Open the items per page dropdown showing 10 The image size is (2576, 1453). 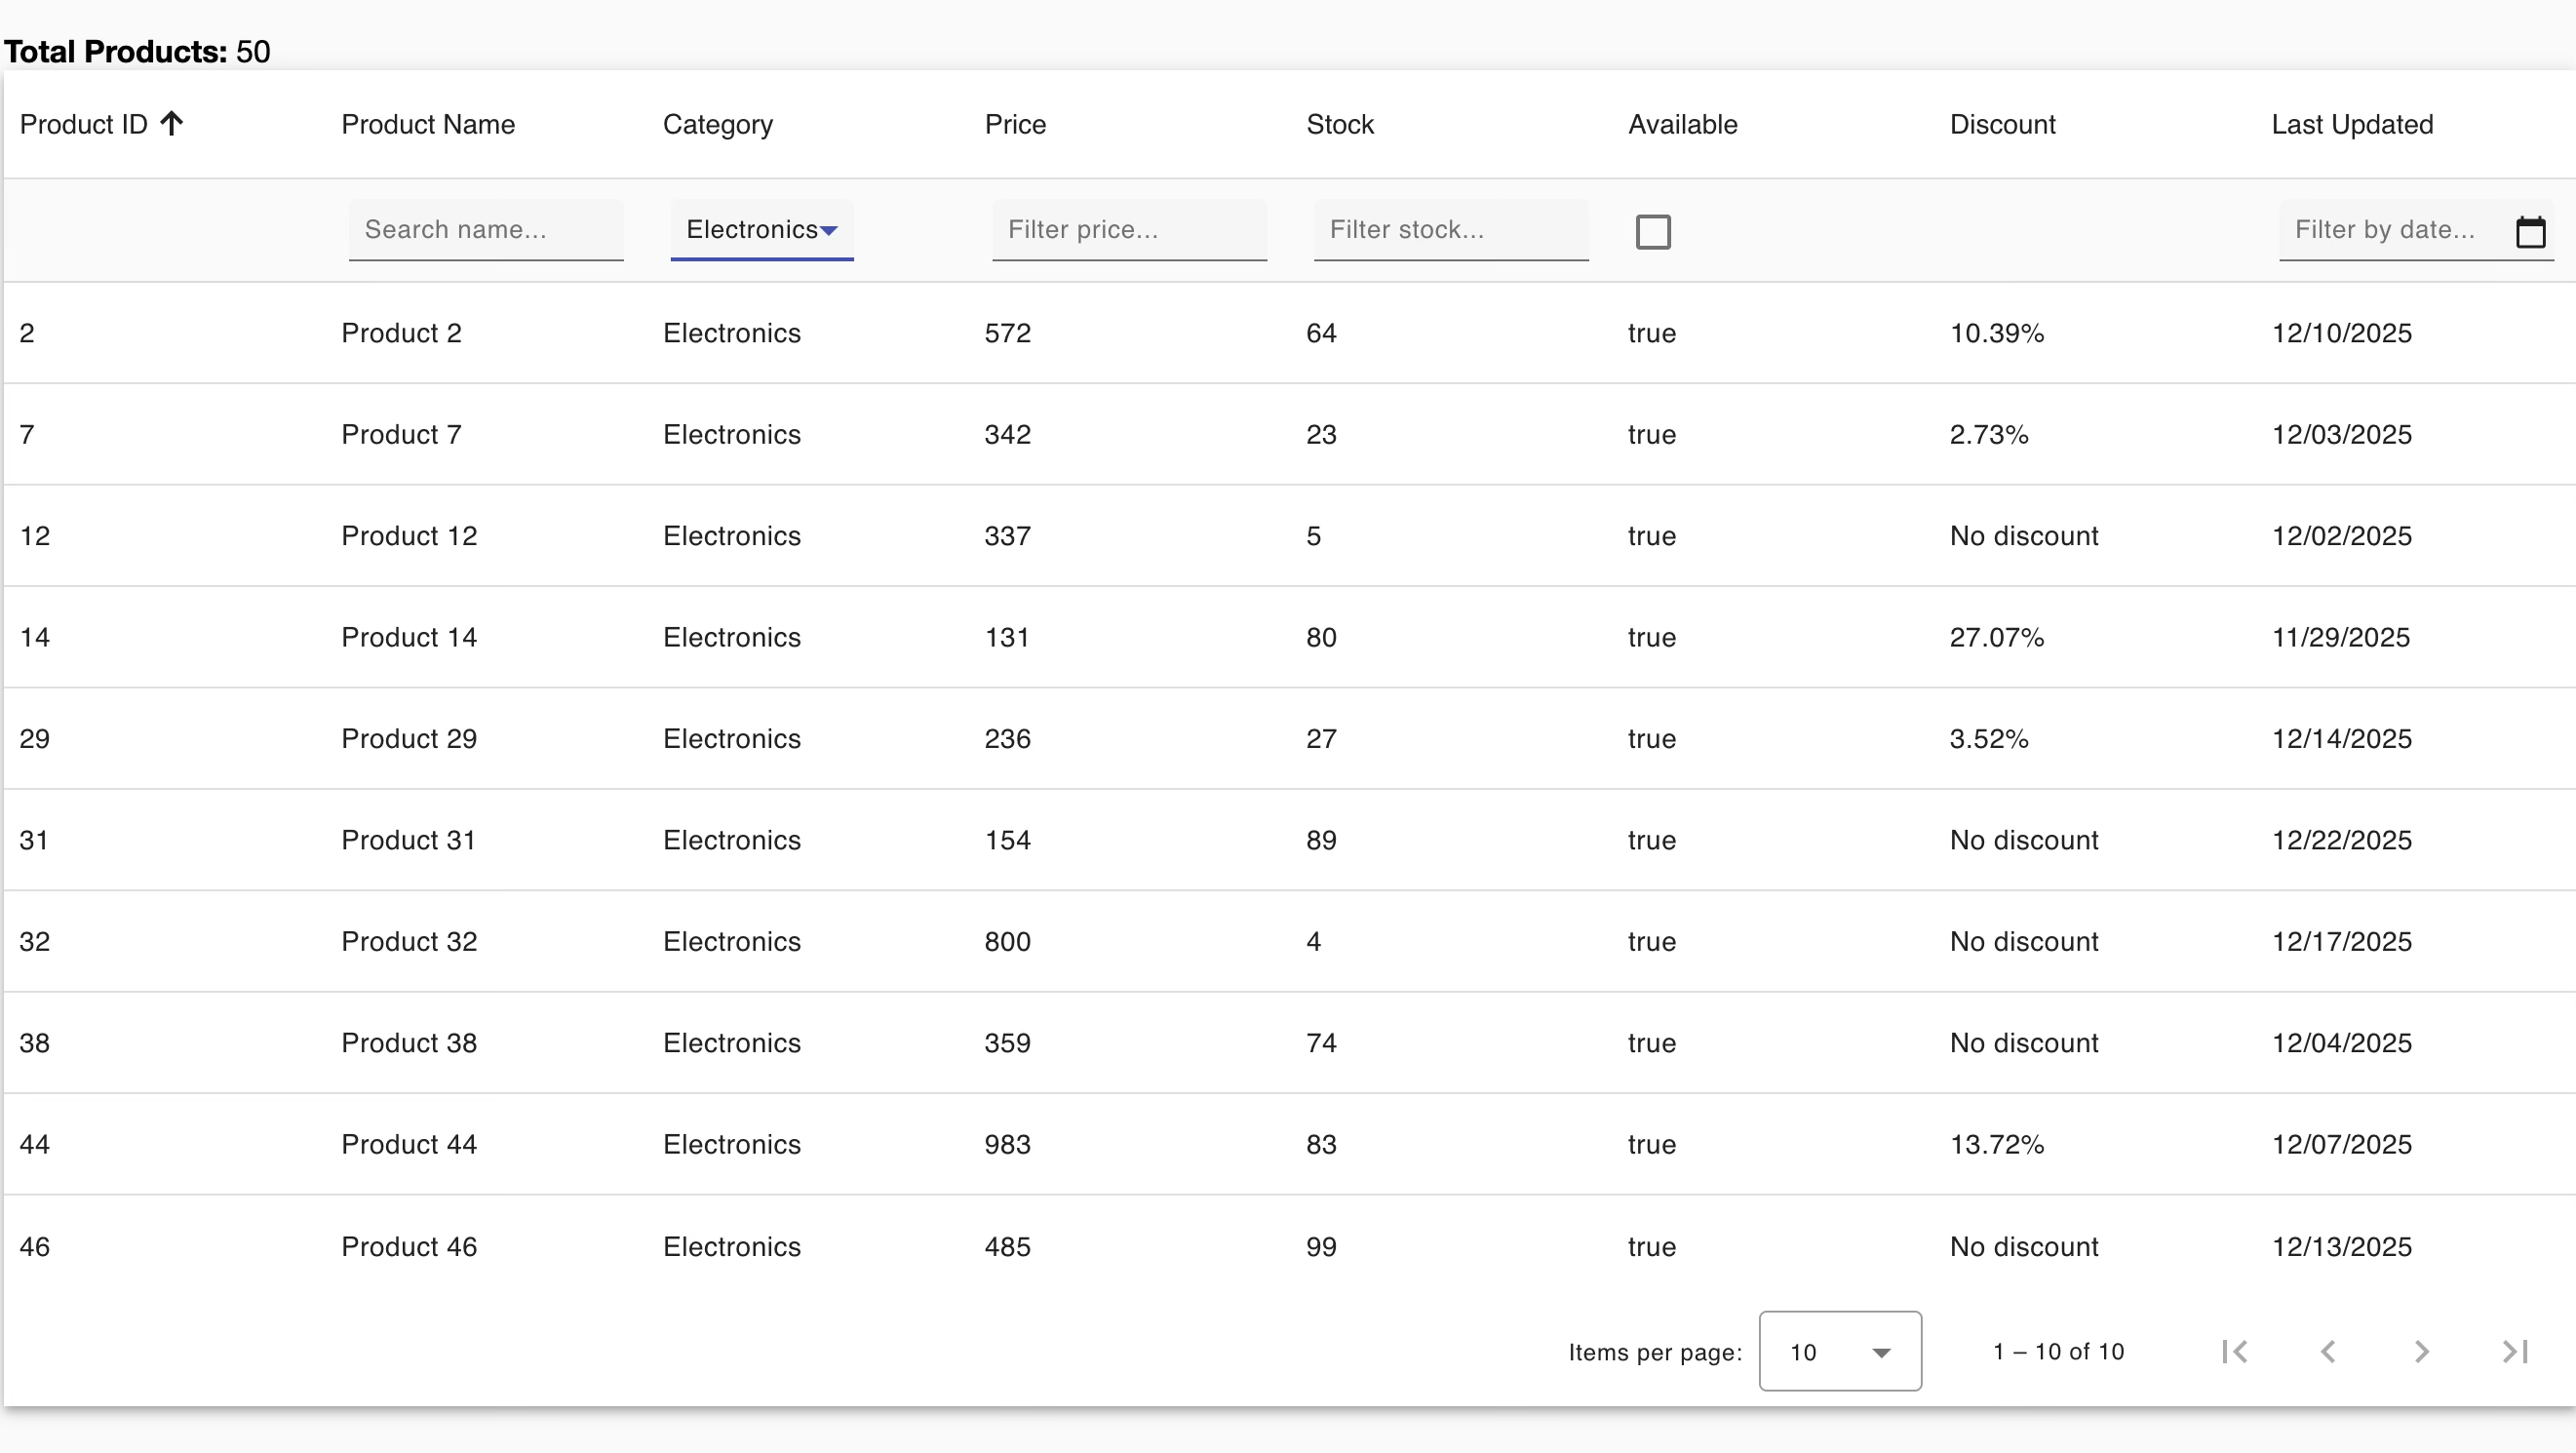coord(1840,1351)
